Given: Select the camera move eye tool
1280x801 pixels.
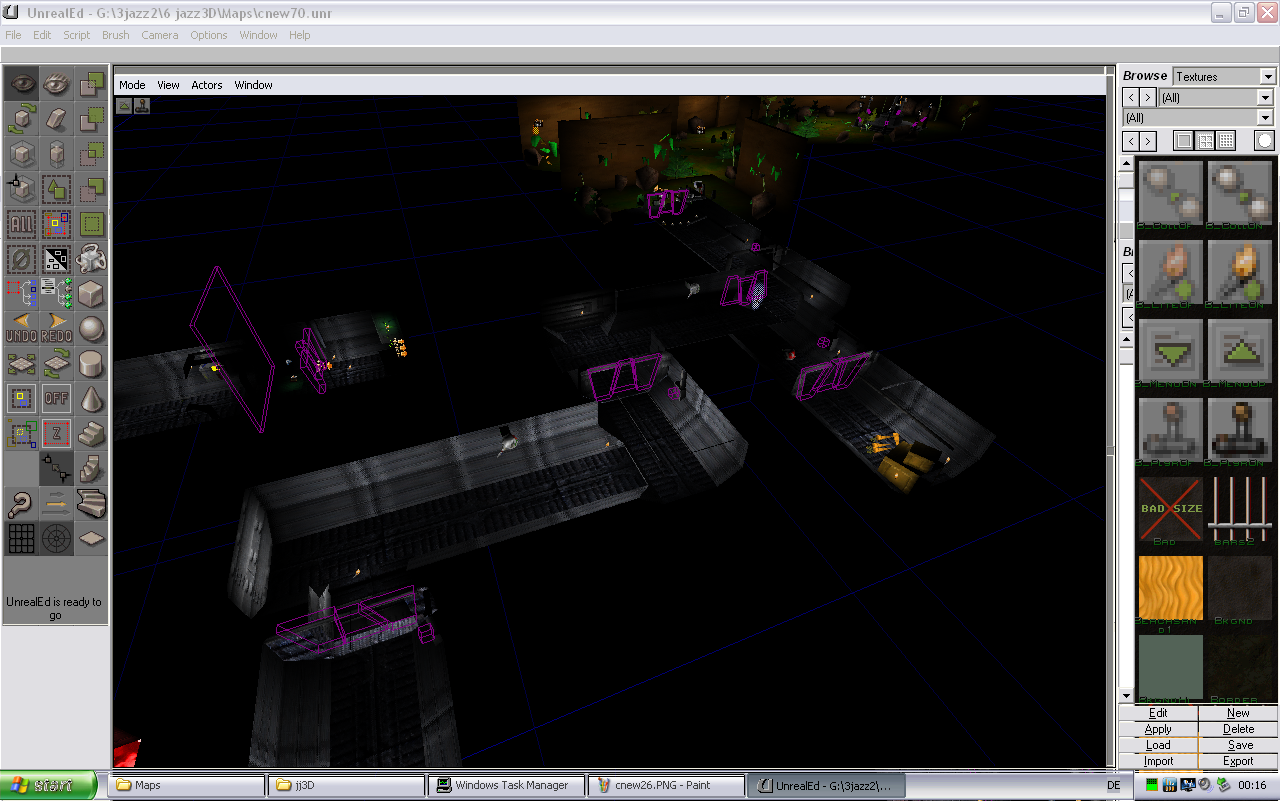Looking at the screenshot, I should click(x=21, y=84).
